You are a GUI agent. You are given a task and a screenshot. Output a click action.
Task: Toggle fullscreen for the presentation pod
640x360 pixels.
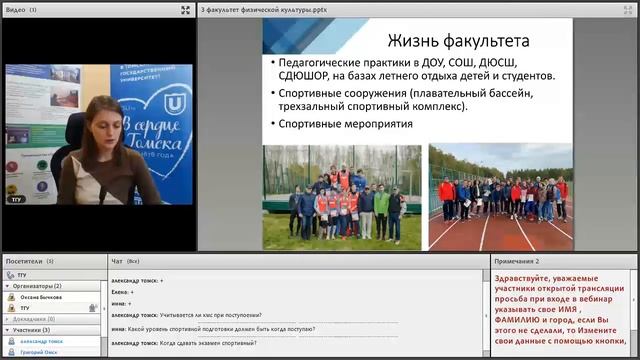pos(628,10)
